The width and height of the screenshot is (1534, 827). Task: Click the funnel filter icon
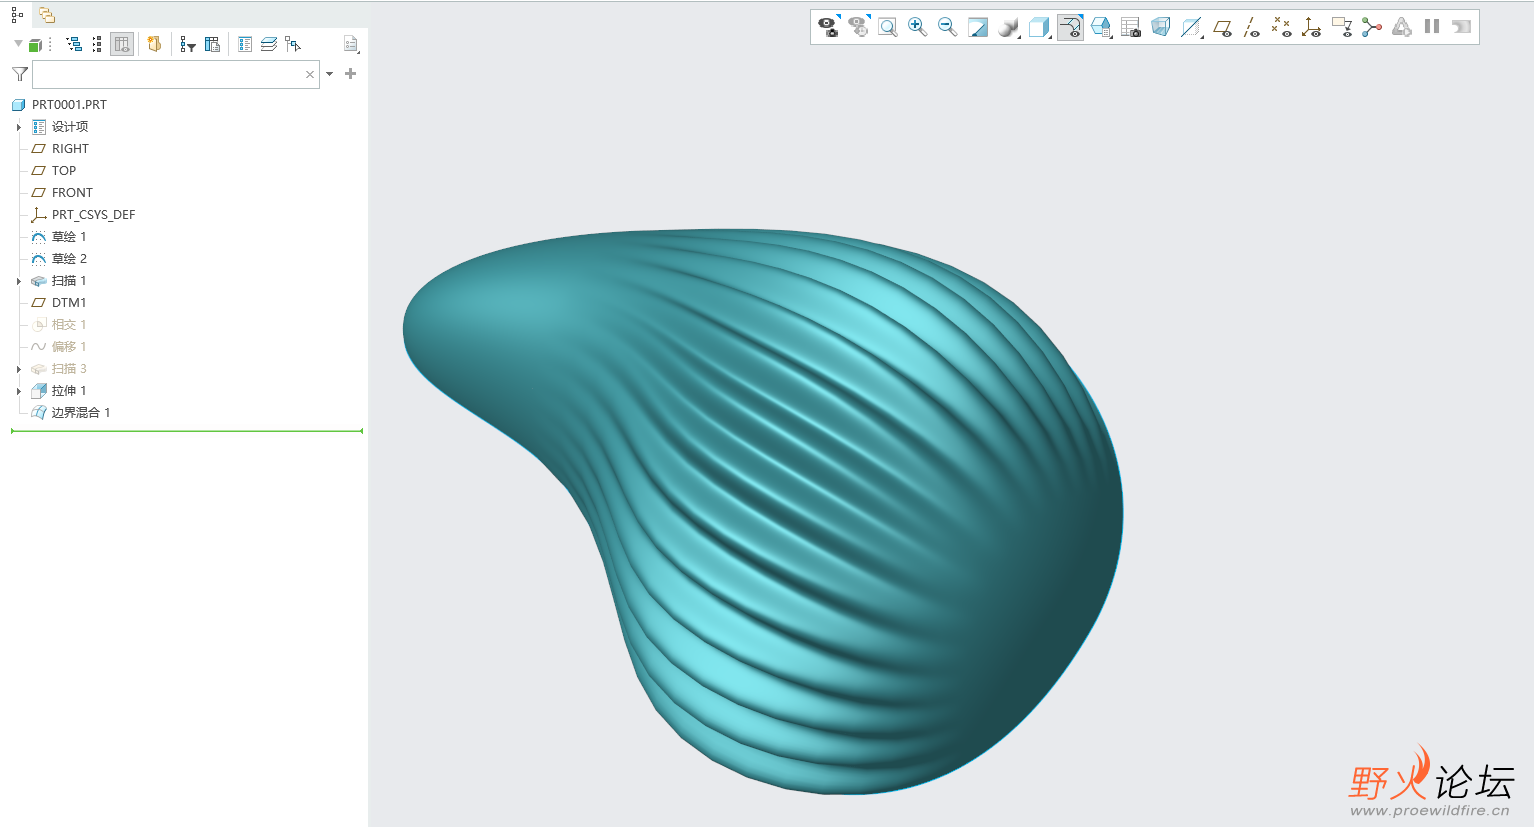point(20,74)
